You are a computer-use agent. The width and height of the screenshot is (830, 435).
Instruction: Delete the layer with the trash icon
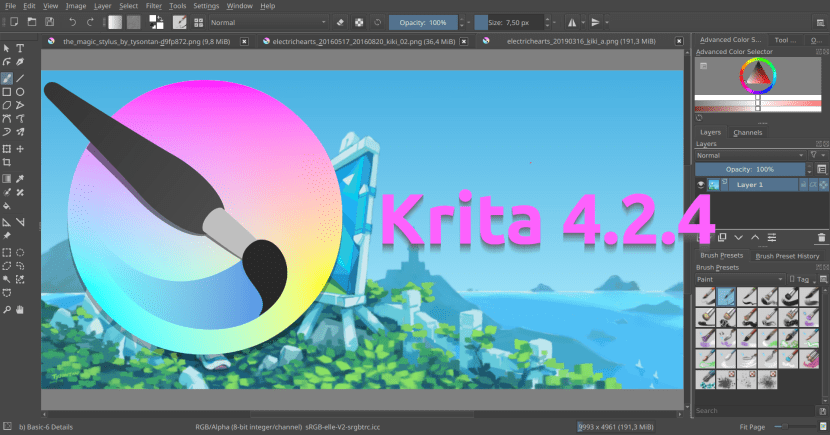click(821, 238)
